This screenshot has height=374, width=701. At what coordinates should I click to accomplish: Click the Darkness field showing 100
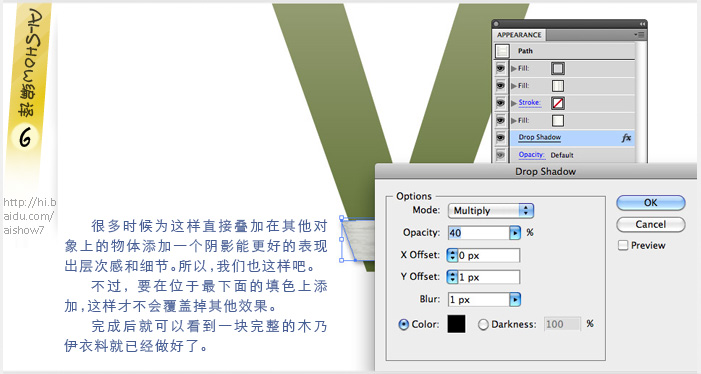(562, 324)
